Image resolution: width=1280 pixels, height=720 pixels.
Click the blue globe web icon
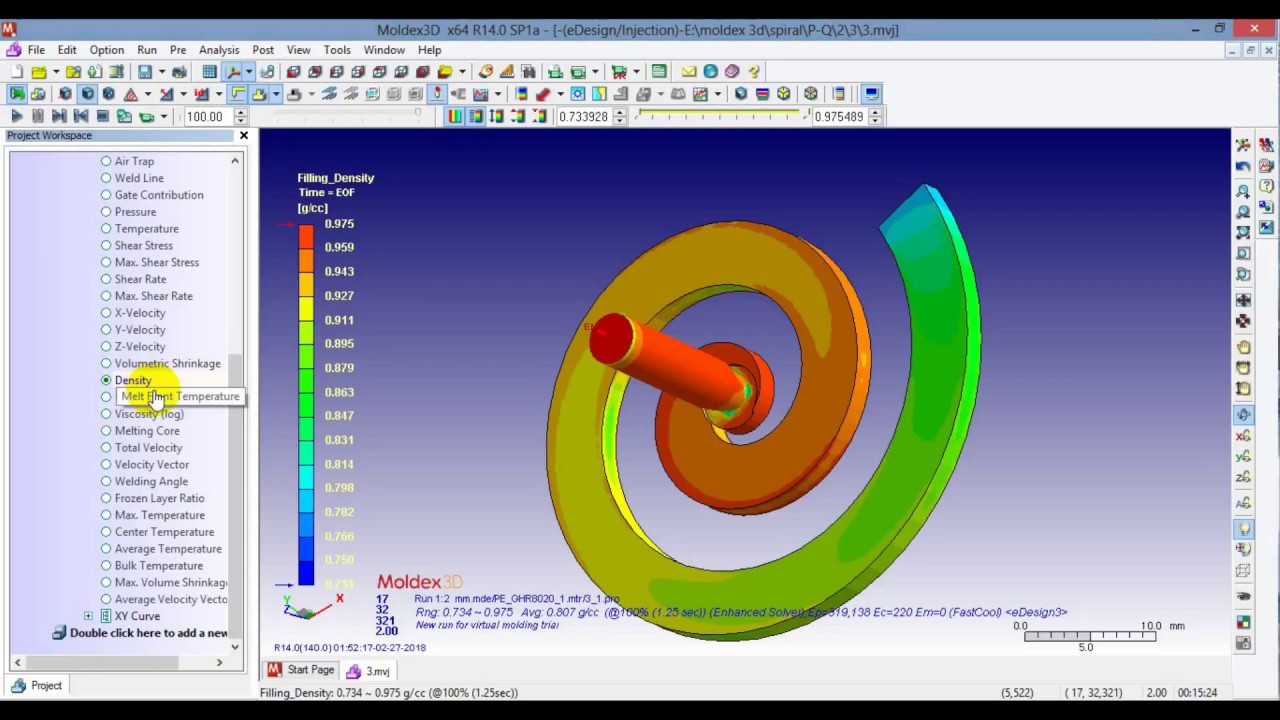coord(710,71)
